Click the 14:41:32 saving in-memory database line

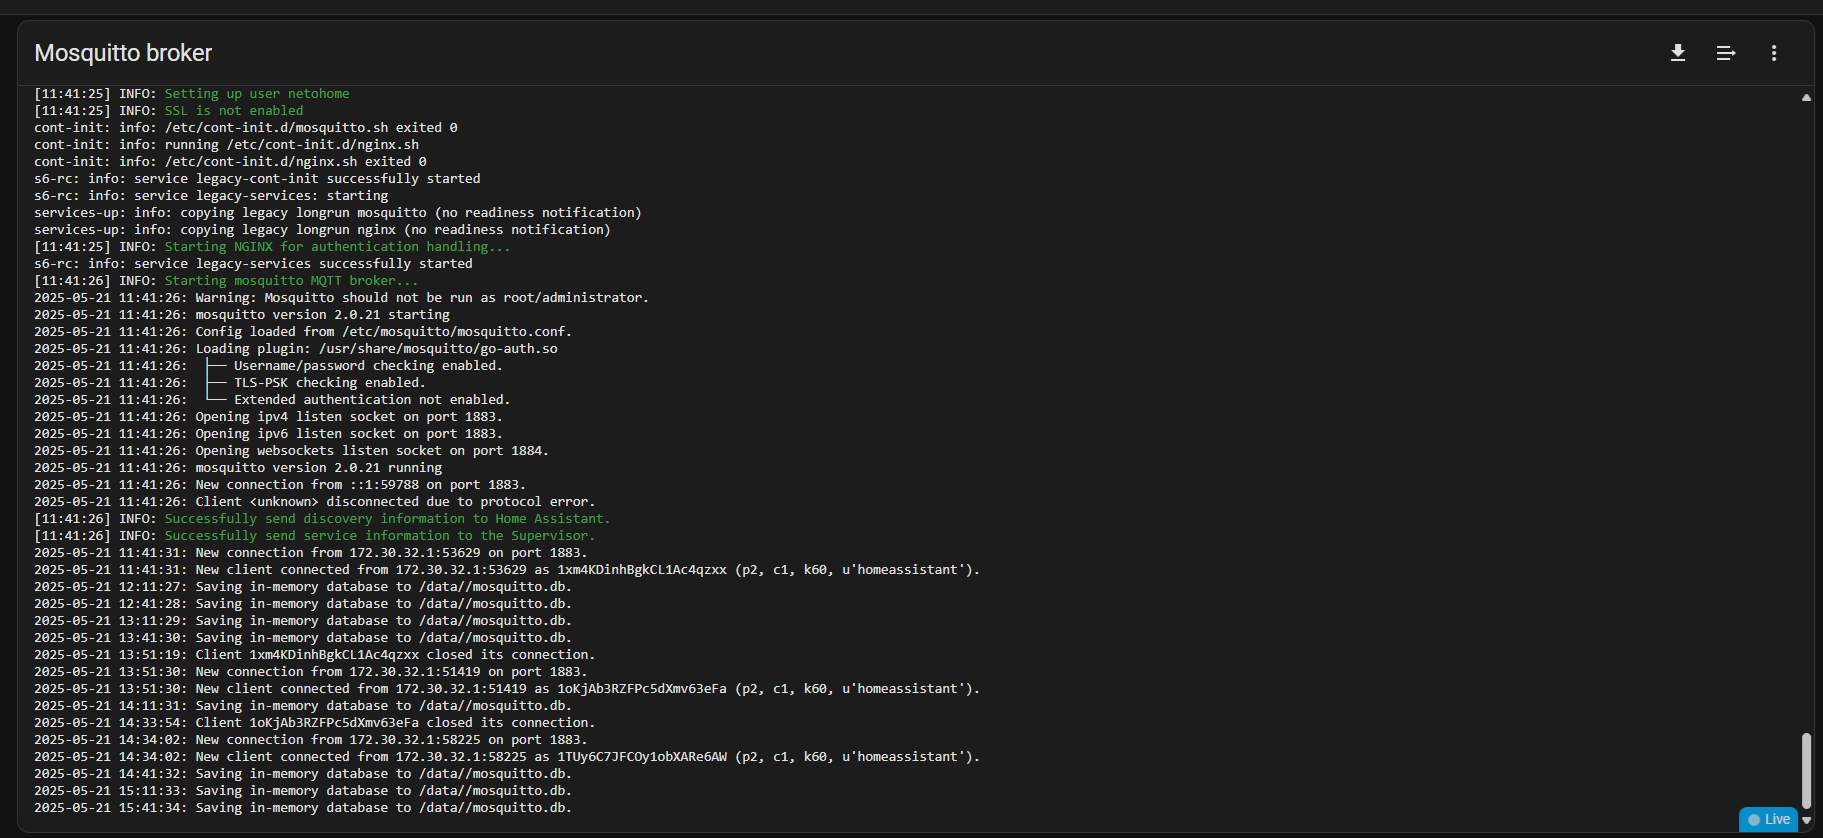303,774
